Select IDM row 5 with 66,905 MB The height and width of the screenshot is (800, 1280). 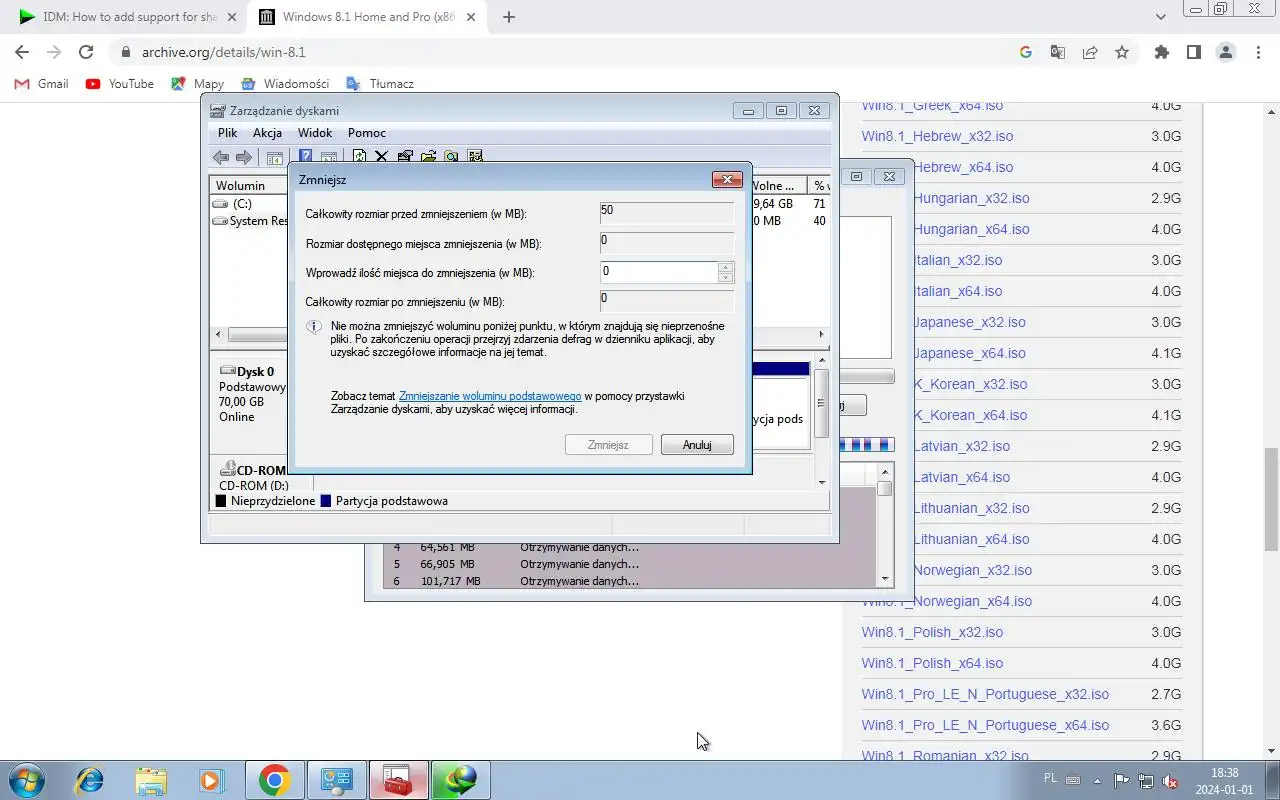pyautogui.click(x=630, y=564)
